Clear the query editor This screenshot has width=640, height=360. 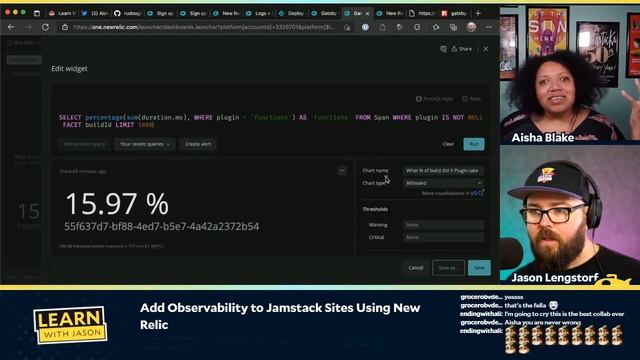[x=448, y=144]
